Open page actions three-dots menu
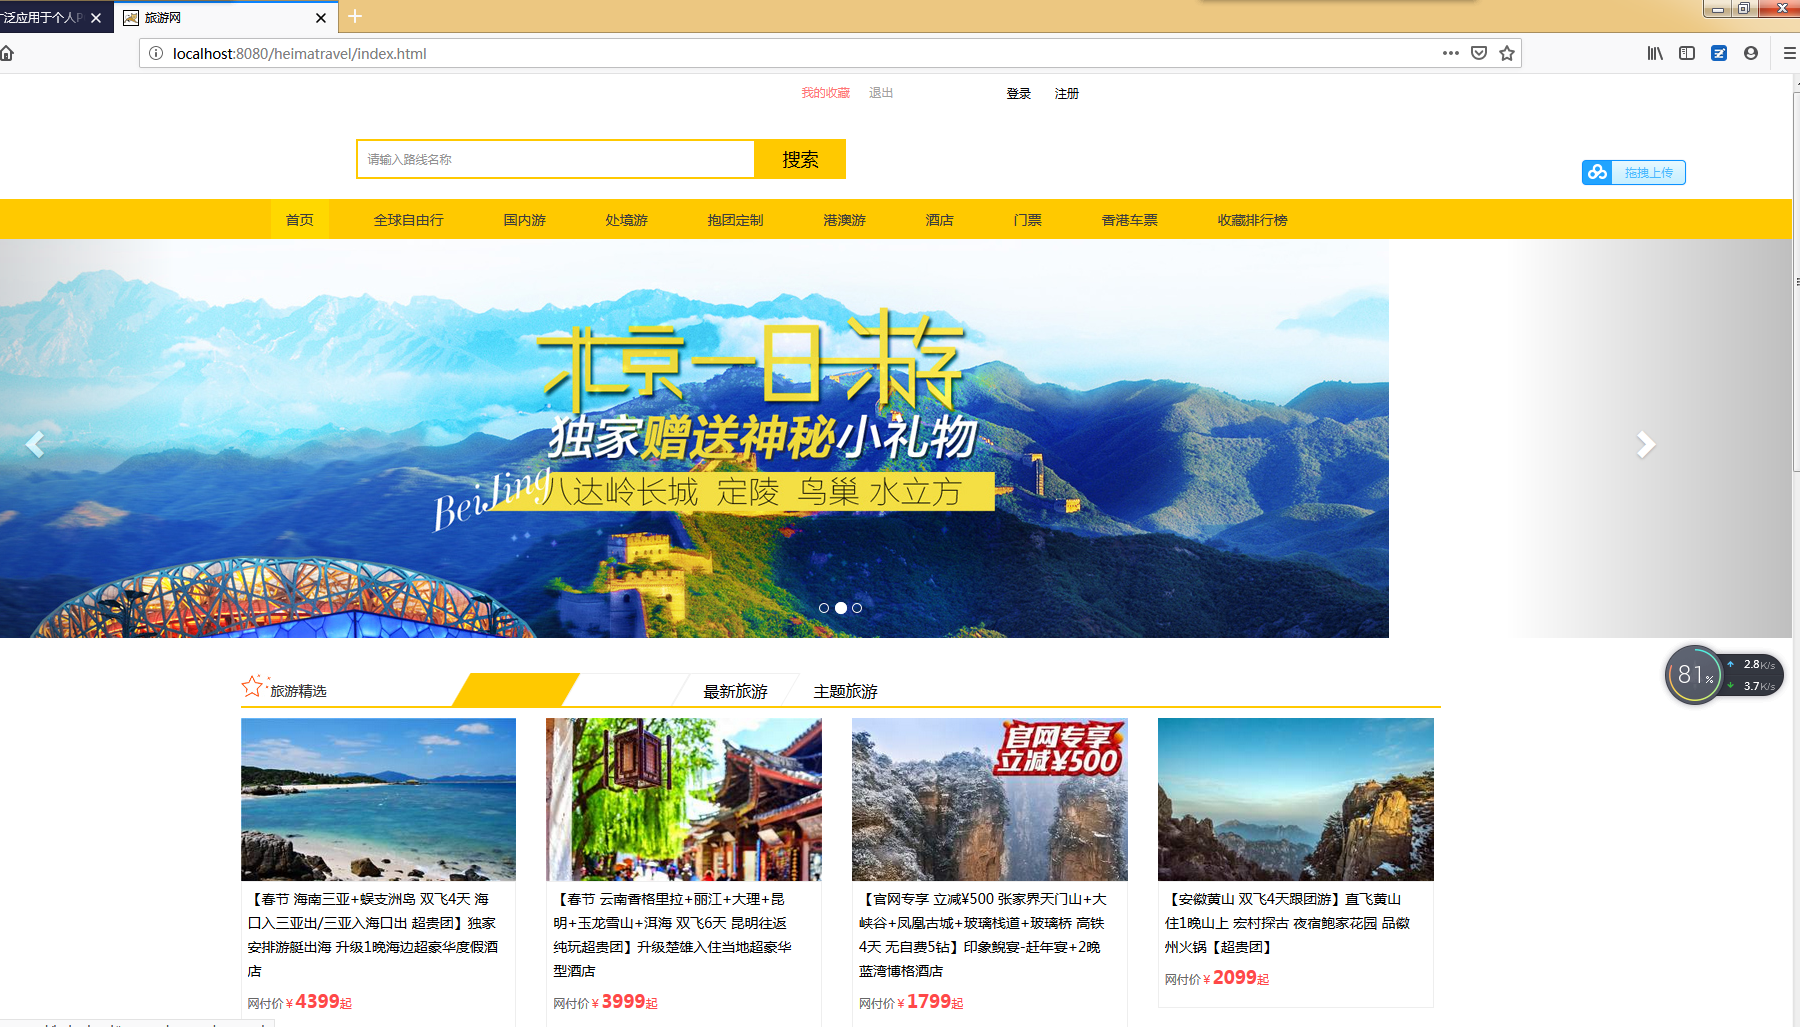Screen dimensions: 1800x1027 [x=1451, y=53]
